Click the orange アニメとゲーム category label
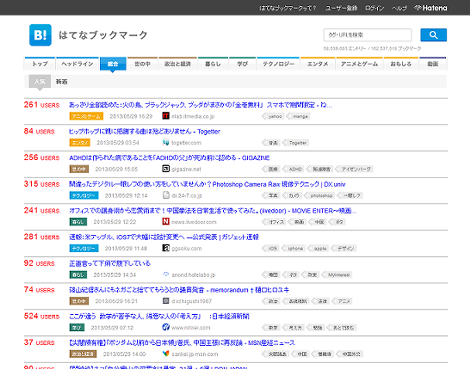 [86, 116]
